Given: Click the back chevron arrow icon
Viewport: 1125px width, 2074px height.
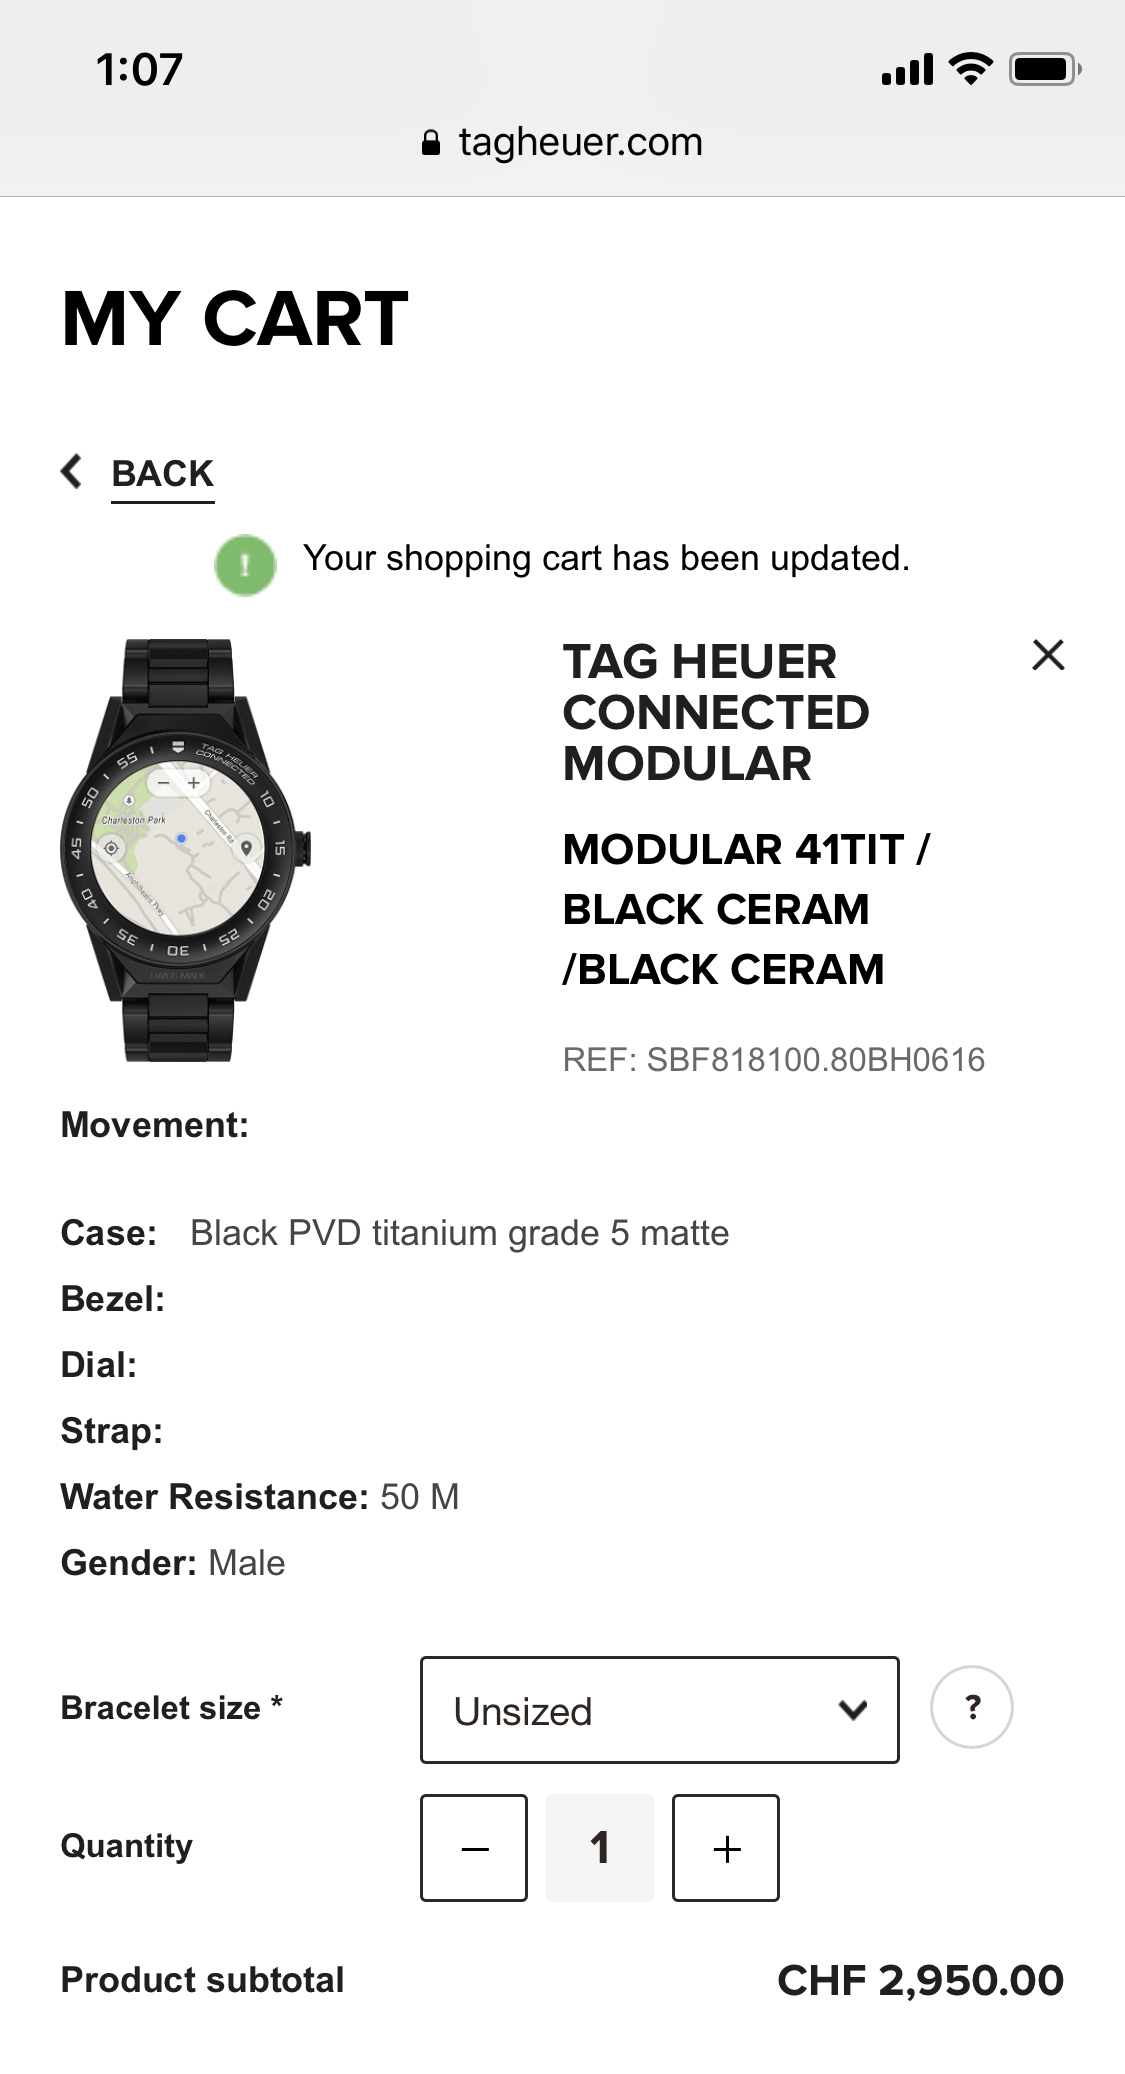Looking at the screenshot, I should tap(71, 472).
